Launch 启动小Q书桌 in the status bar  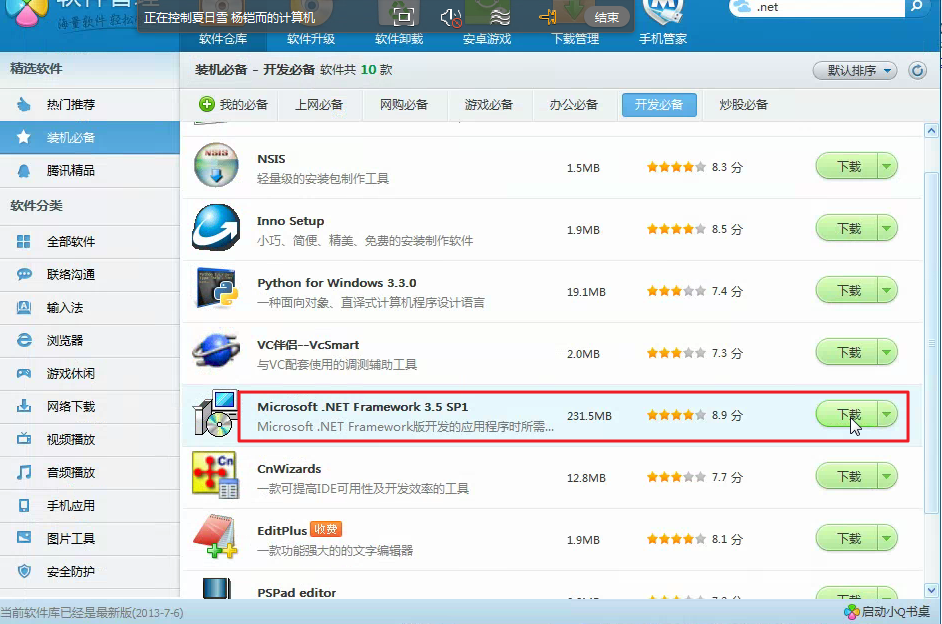888,612
